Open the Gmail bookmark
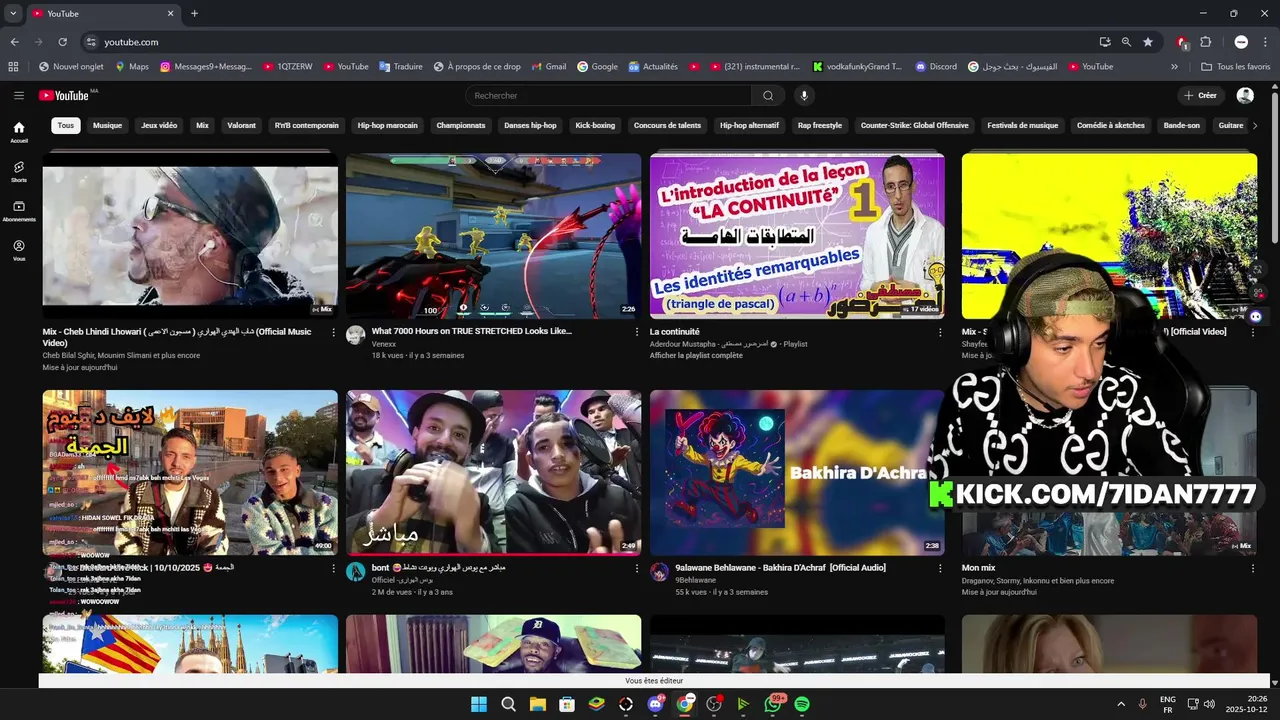The width and height of the screenshot is (1280, 720). (548, 67)
